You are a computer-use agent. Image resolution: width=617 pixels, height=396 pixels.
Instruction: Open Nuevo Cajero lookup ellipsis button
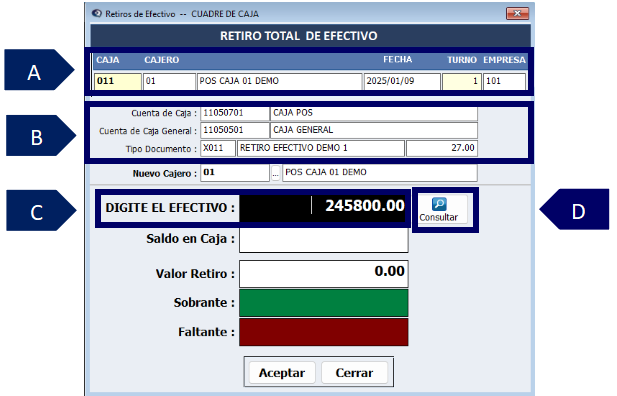point(275,173)
